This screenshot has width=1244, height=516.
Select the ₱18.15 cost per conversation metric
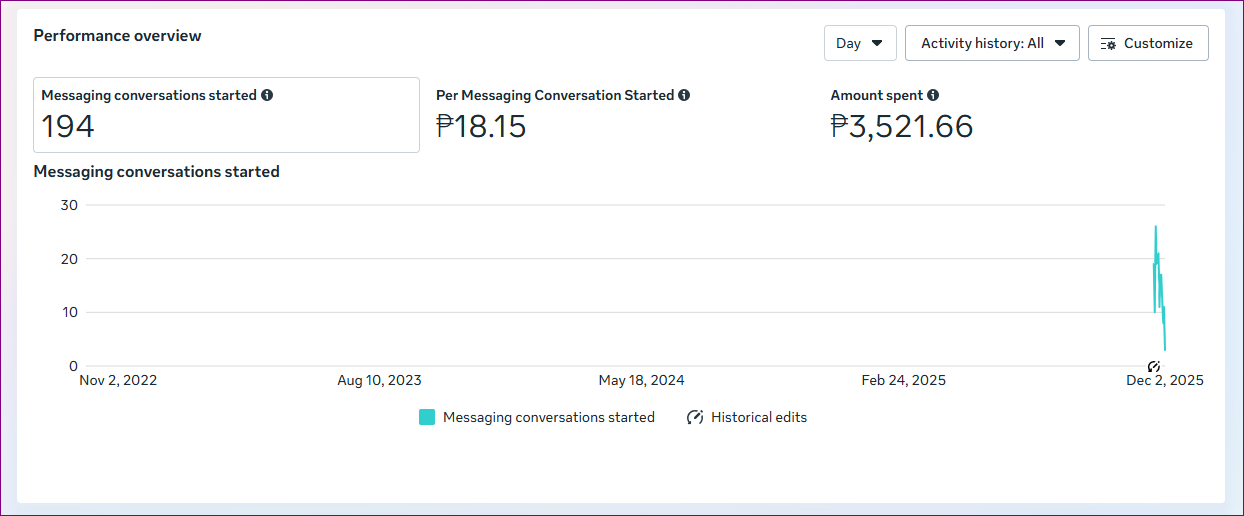481,127
